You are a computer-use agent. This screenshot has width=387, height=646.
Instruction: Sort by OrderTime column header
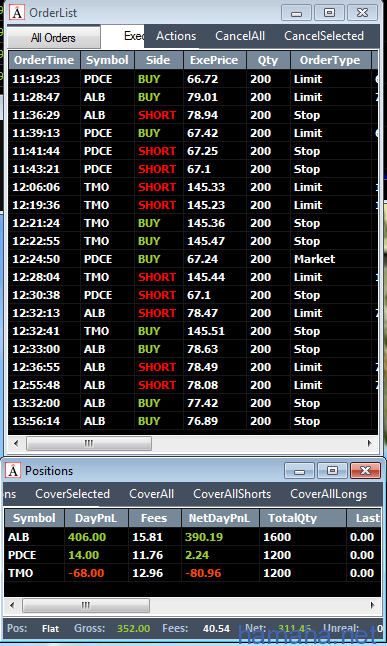[45, 60]
